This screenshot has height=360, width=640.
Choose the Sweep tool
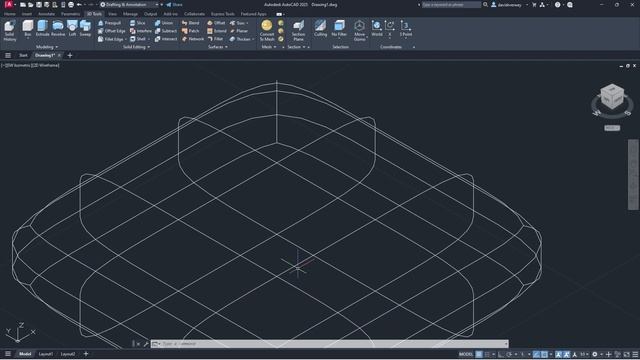[85, 29]
